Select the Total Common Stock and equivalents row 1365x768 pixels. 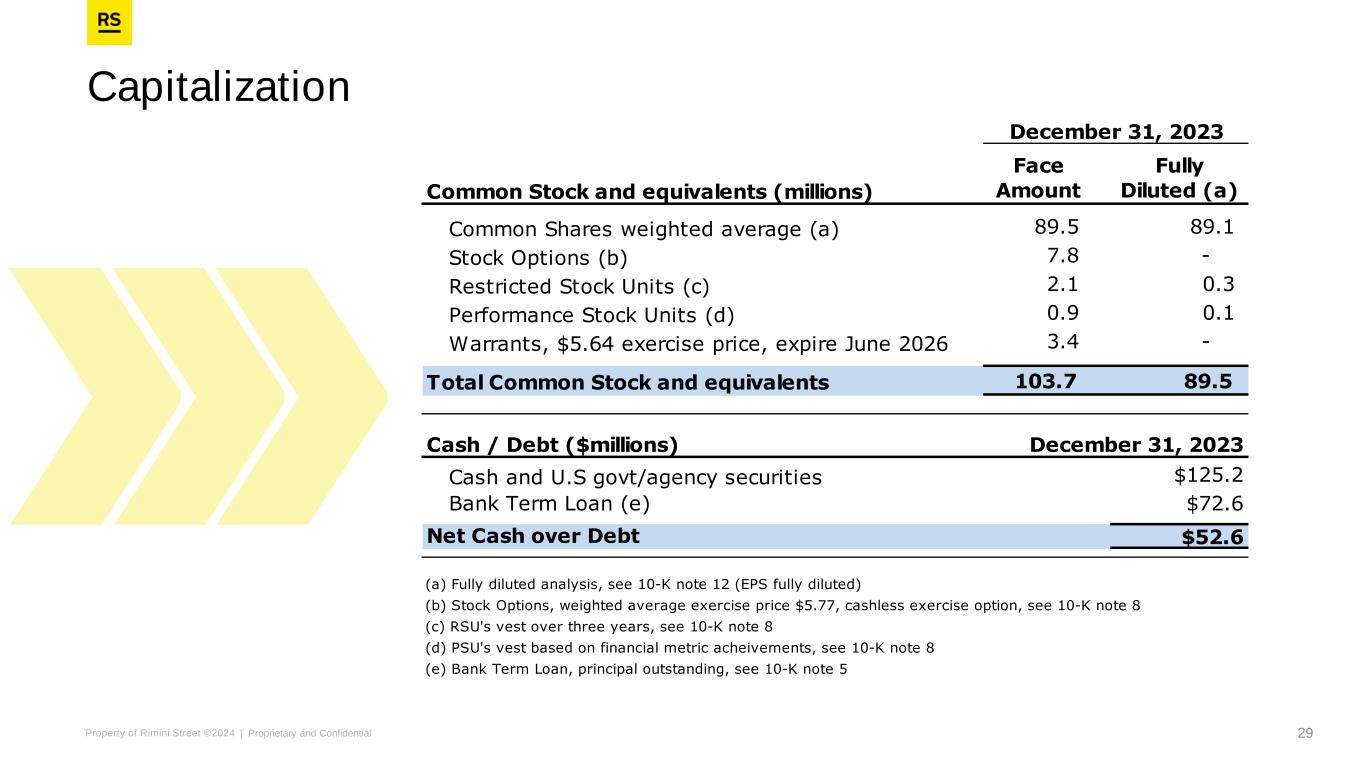tap(627, 381)
